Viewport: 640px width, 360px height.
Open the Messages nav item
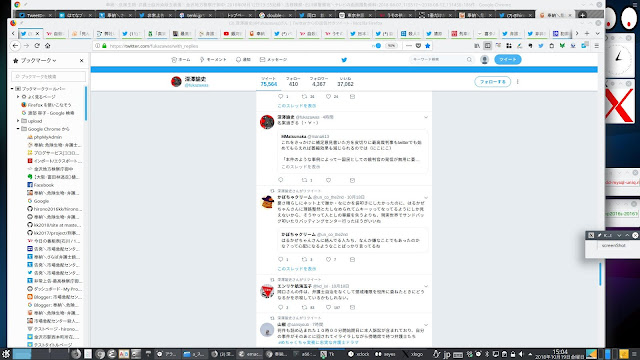(273, 60)
